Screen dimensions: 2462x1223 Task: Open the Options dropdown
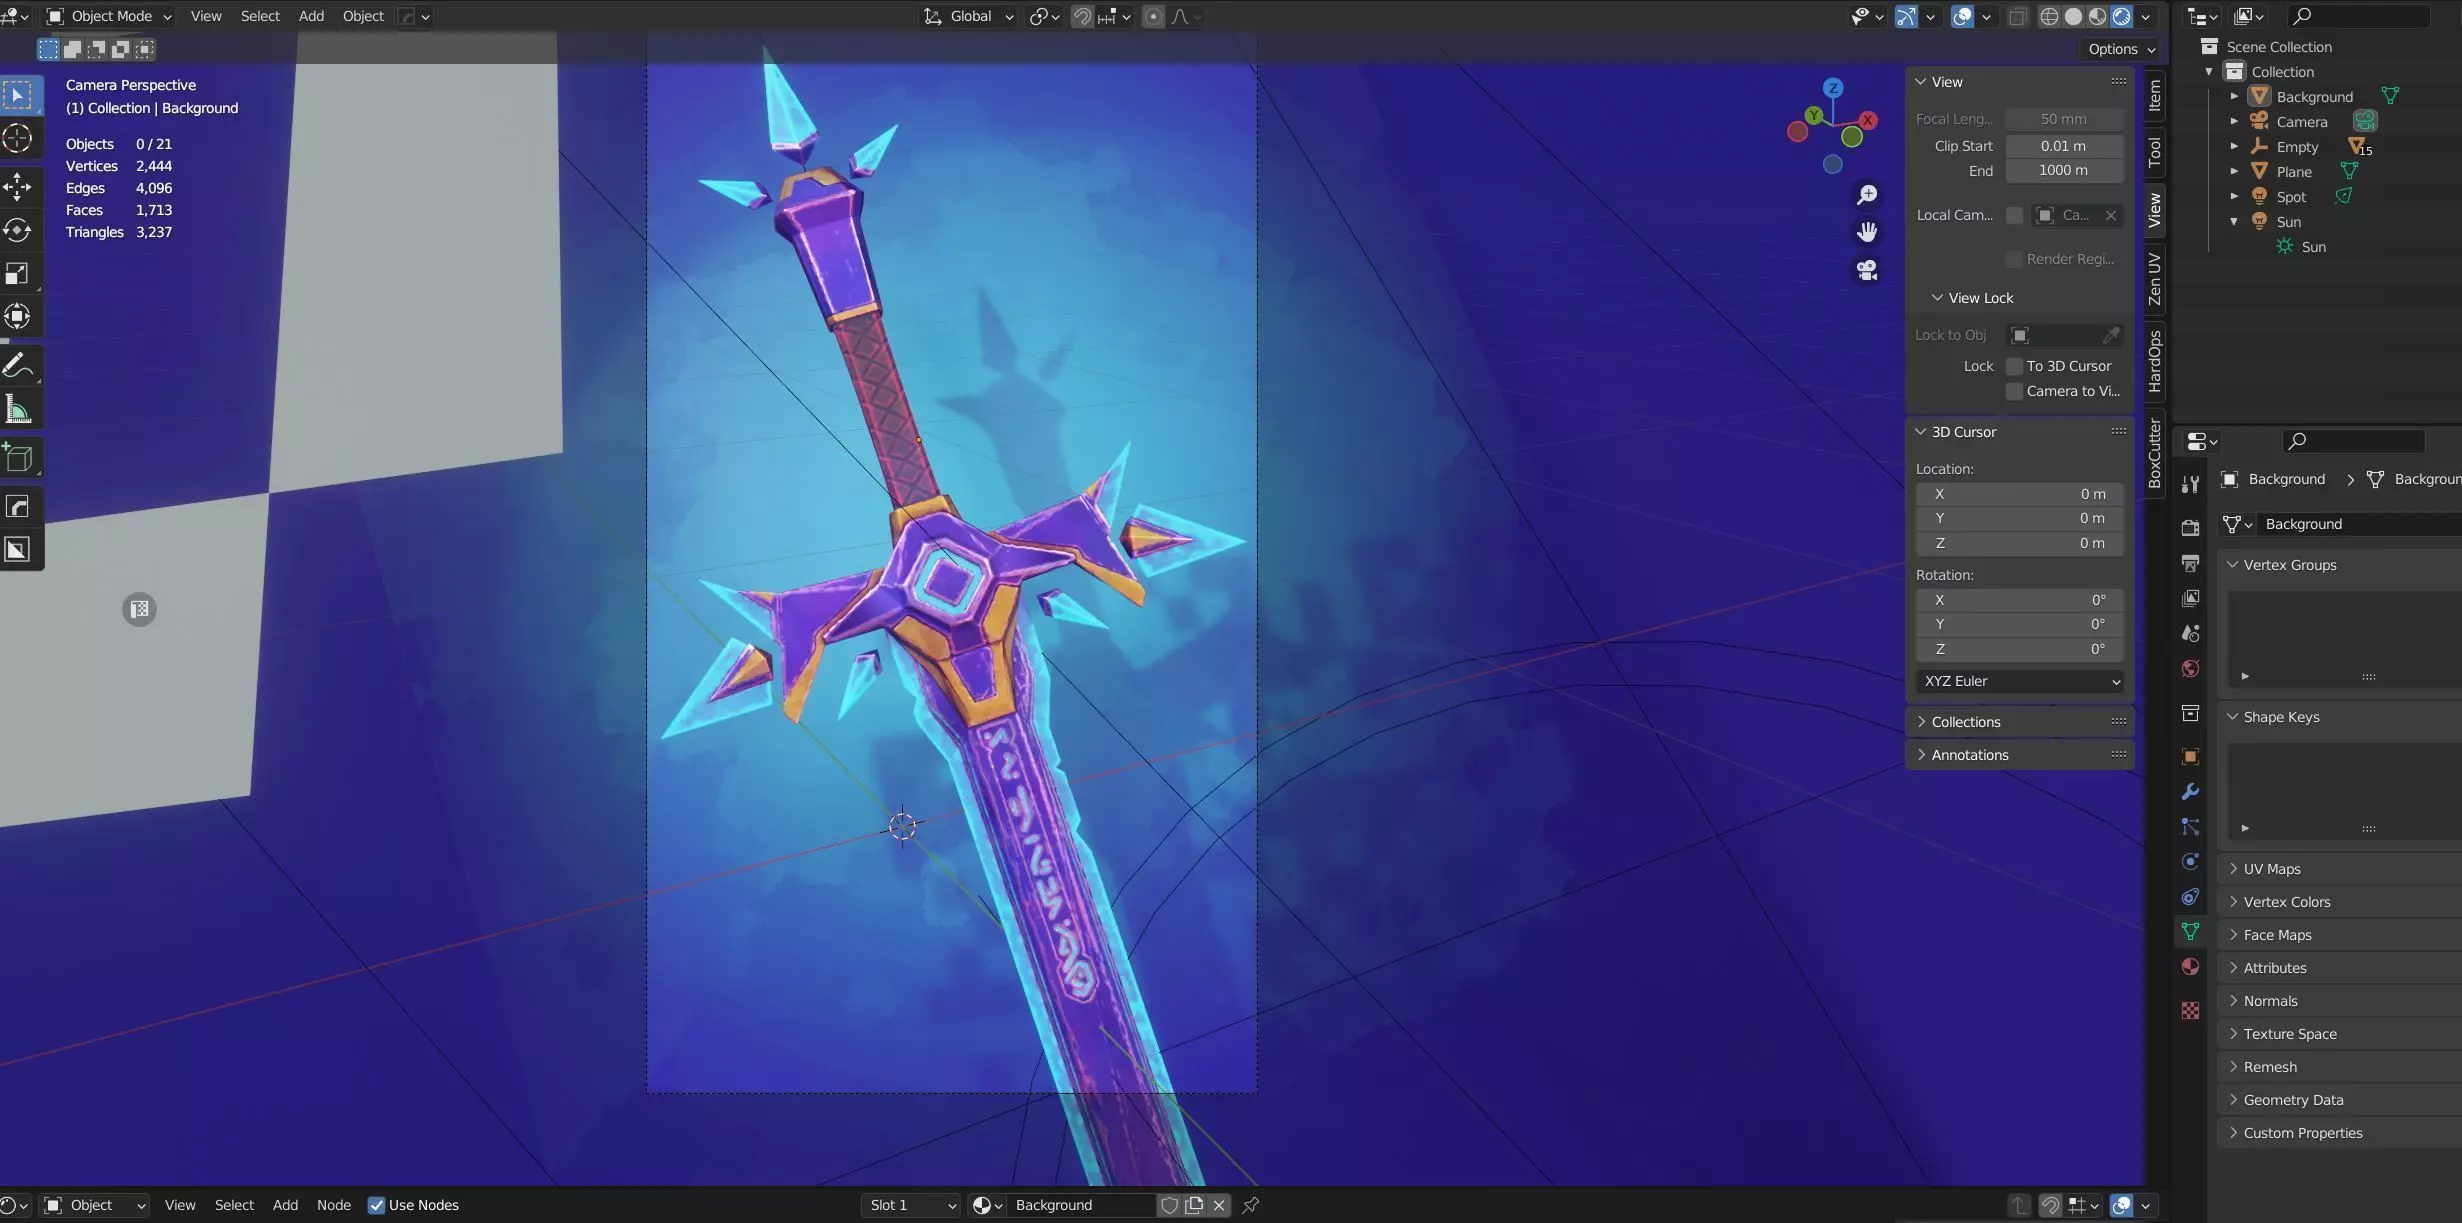click(x=2121, y=49)
